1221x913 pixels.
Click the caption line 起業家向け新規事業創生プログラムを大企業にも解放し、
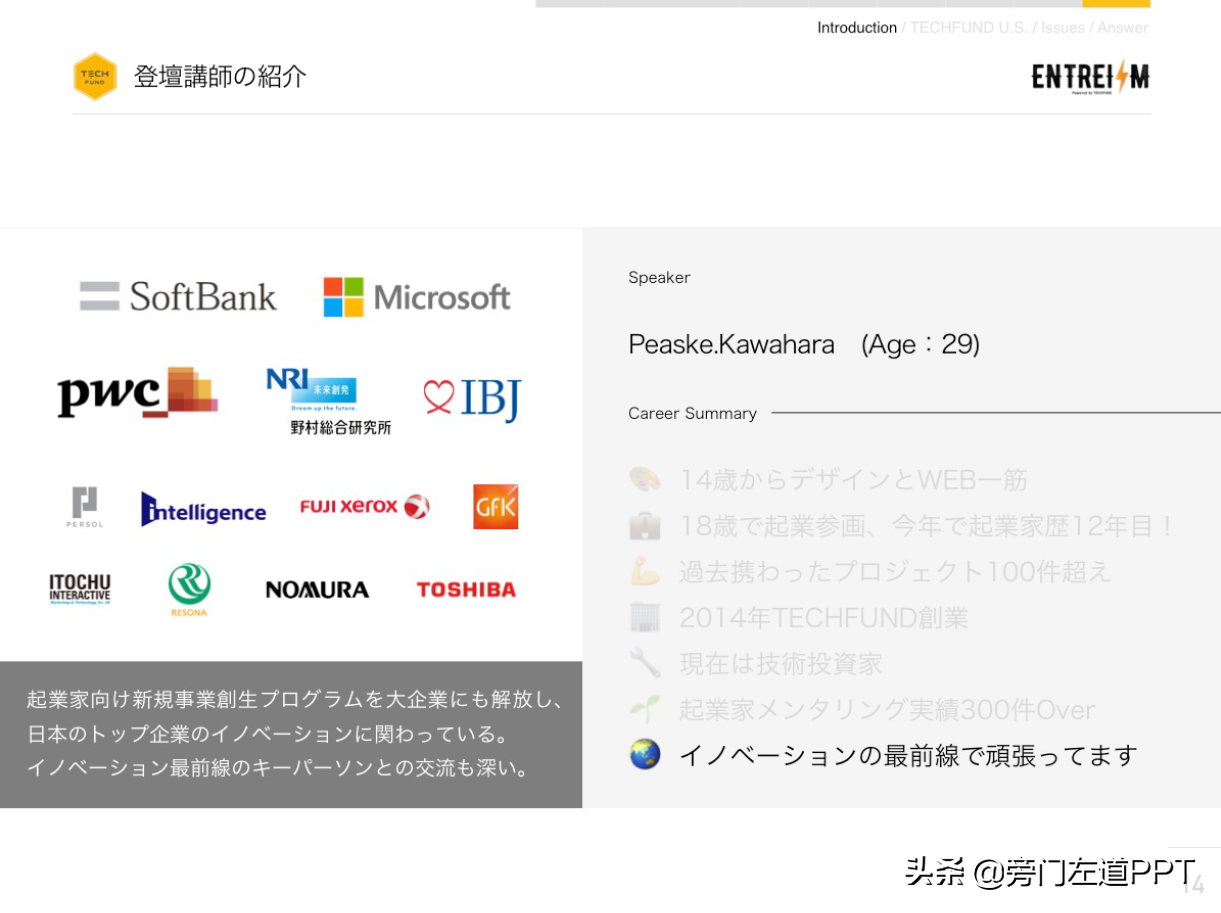pos(296,700)
